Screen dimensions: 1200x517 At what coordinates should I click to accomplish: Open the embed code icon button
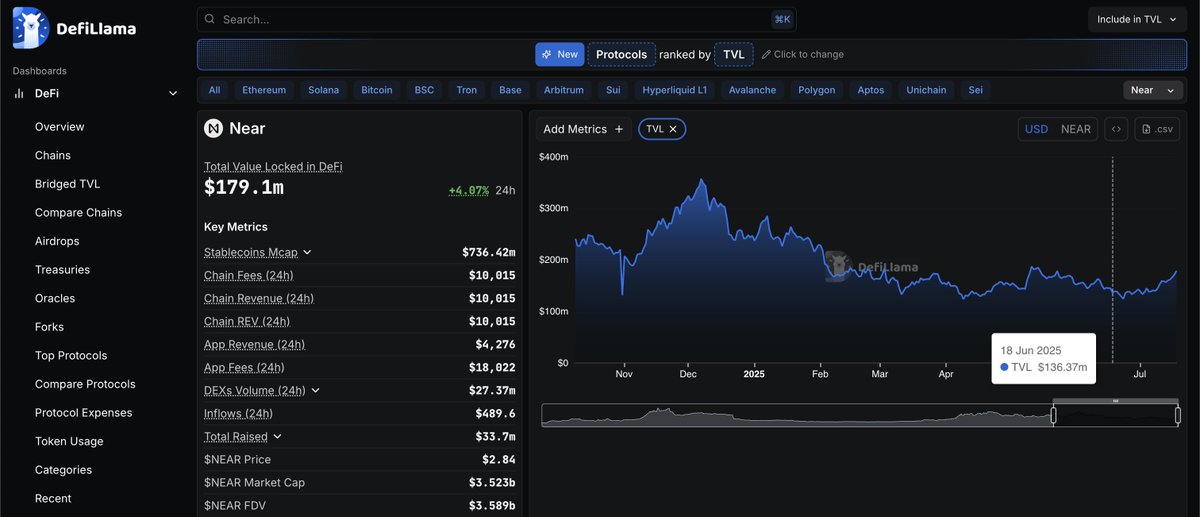point(1117,129)
